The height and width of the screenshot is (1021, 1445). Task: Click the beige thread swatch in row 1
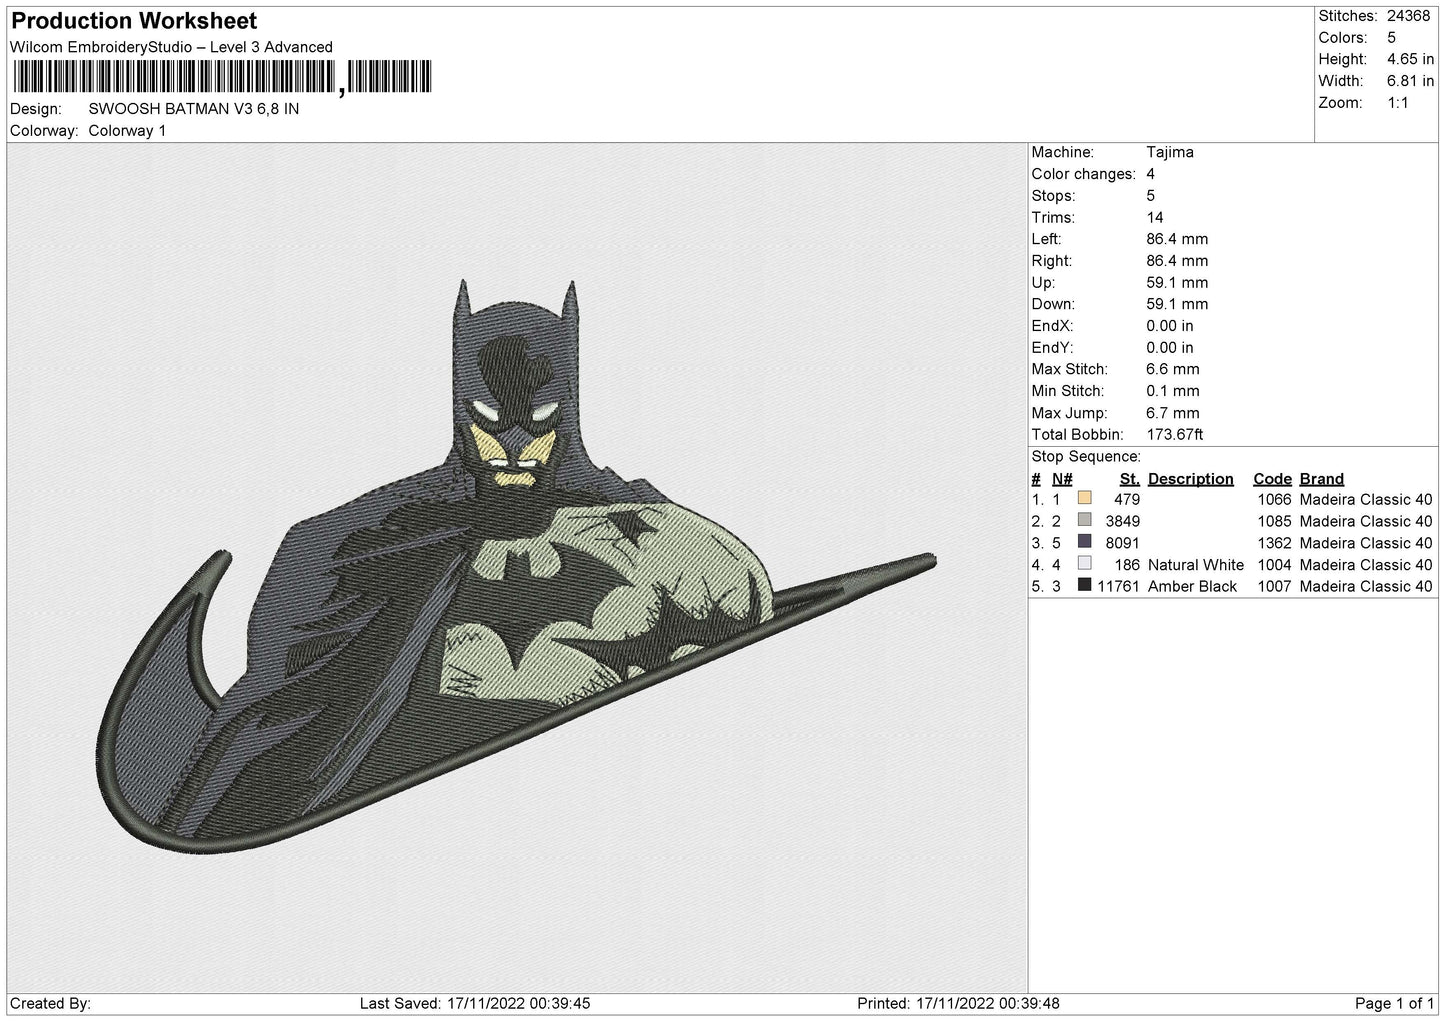[x=1084, y=499]
